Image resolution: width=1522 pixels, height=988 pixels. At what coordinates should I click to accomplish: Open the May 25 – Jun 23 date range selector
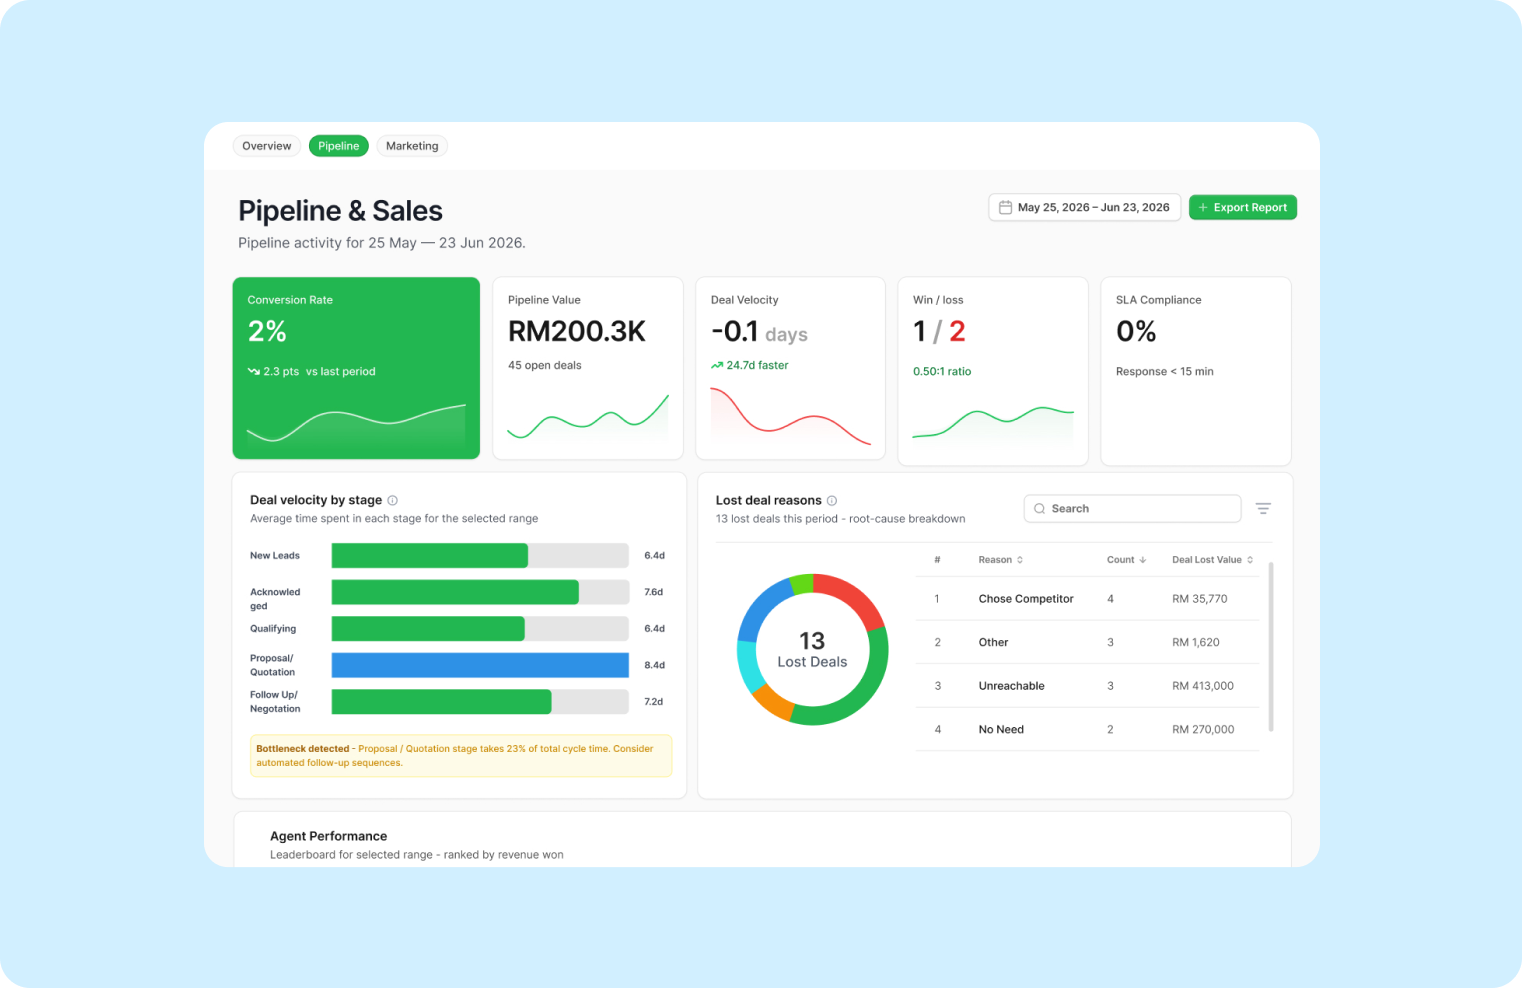(x=1084, y=207)
